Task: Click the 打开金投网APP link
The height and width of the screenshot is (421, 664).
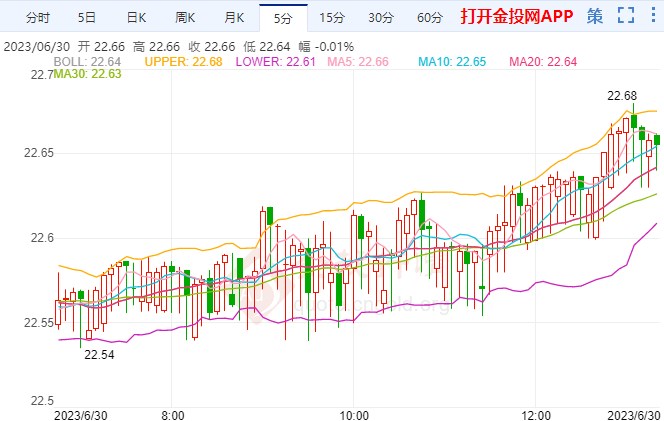Action: coord(517,17)
